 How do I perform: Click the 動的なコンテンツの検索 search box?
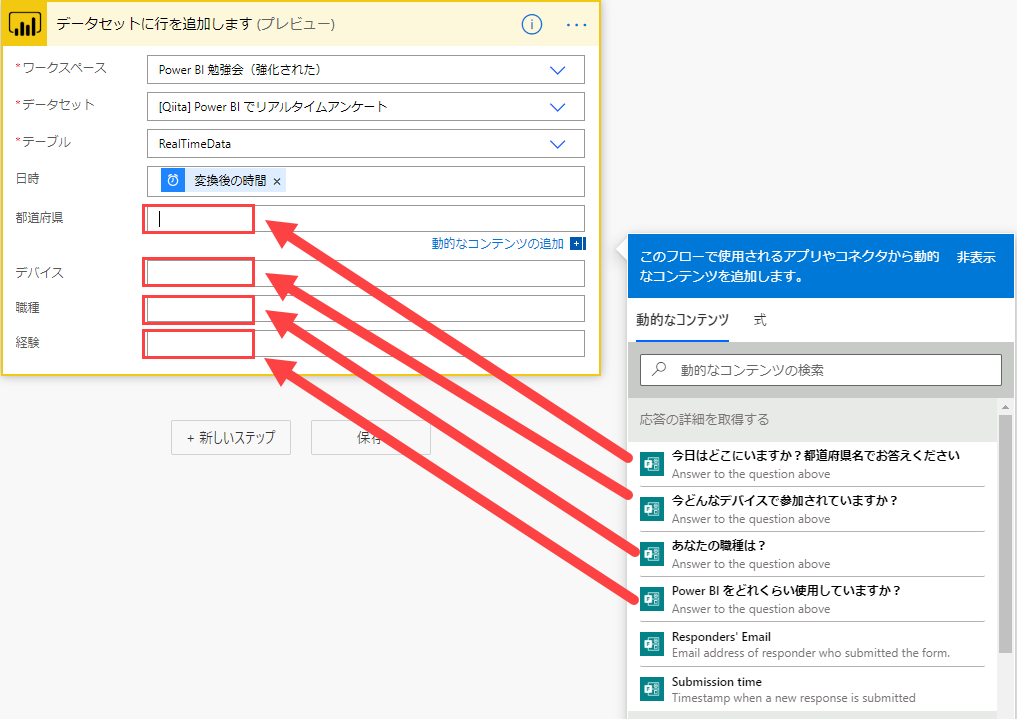pos(821,370)
